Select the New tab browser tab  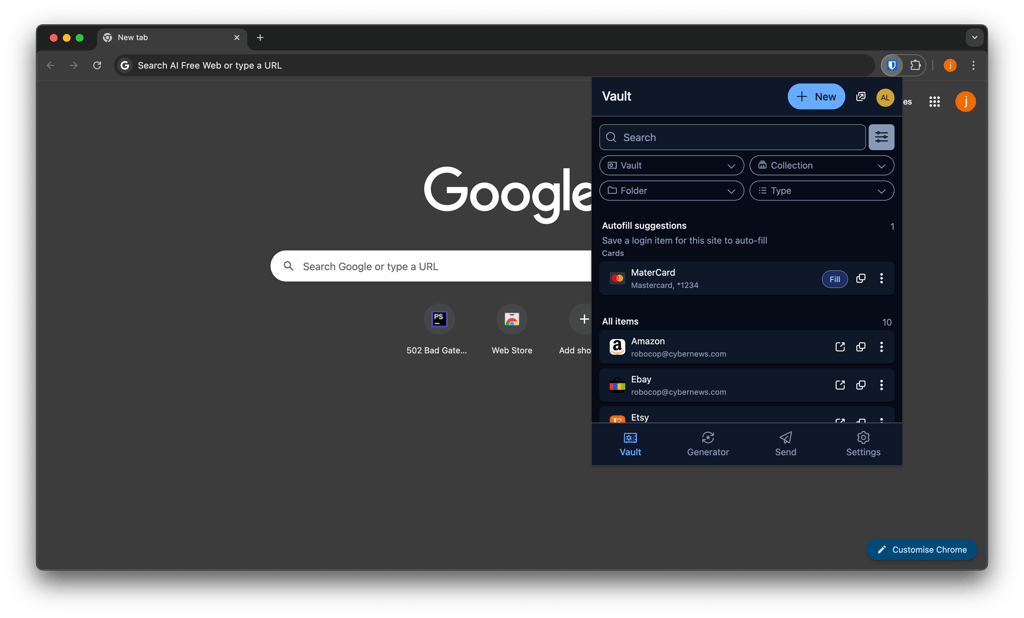tap(172, 38)
